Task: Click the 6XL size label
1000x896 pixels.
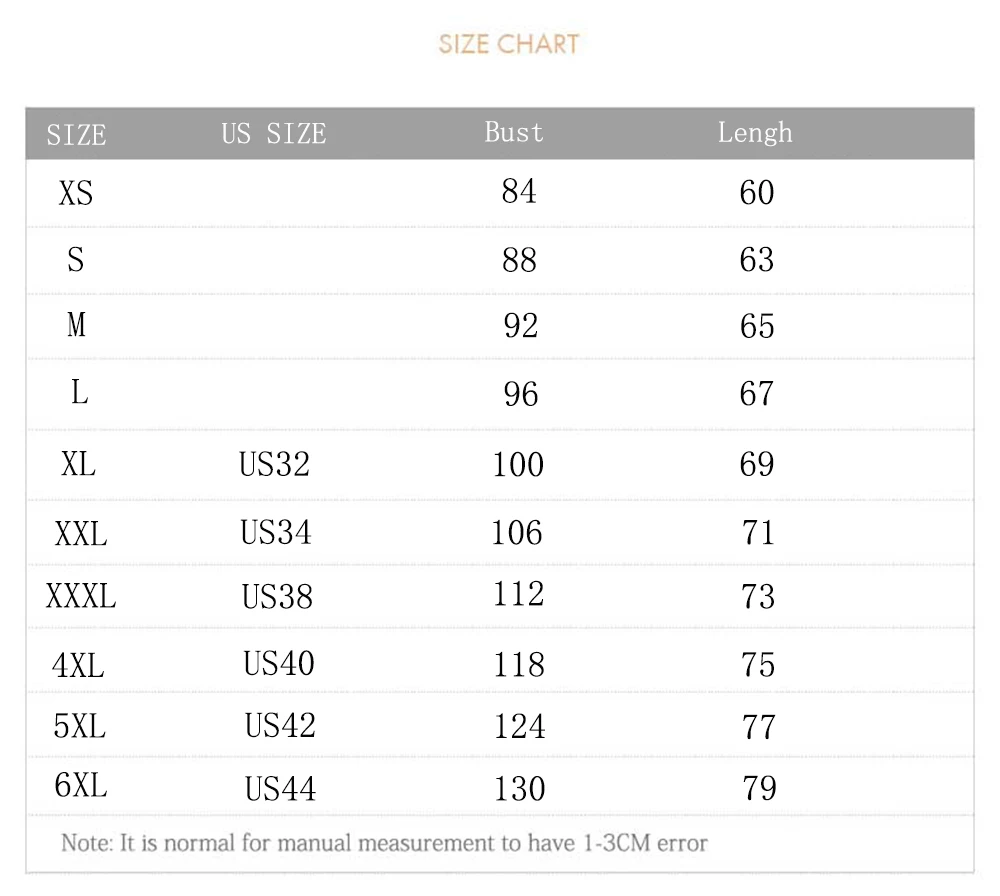Action: tap(80, 786)
